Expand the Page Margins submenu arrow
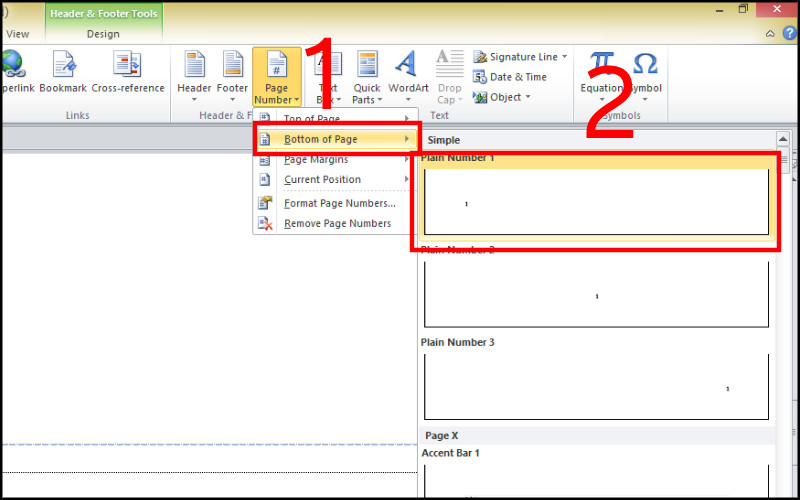The image size is (800, 500). point(407,160)
